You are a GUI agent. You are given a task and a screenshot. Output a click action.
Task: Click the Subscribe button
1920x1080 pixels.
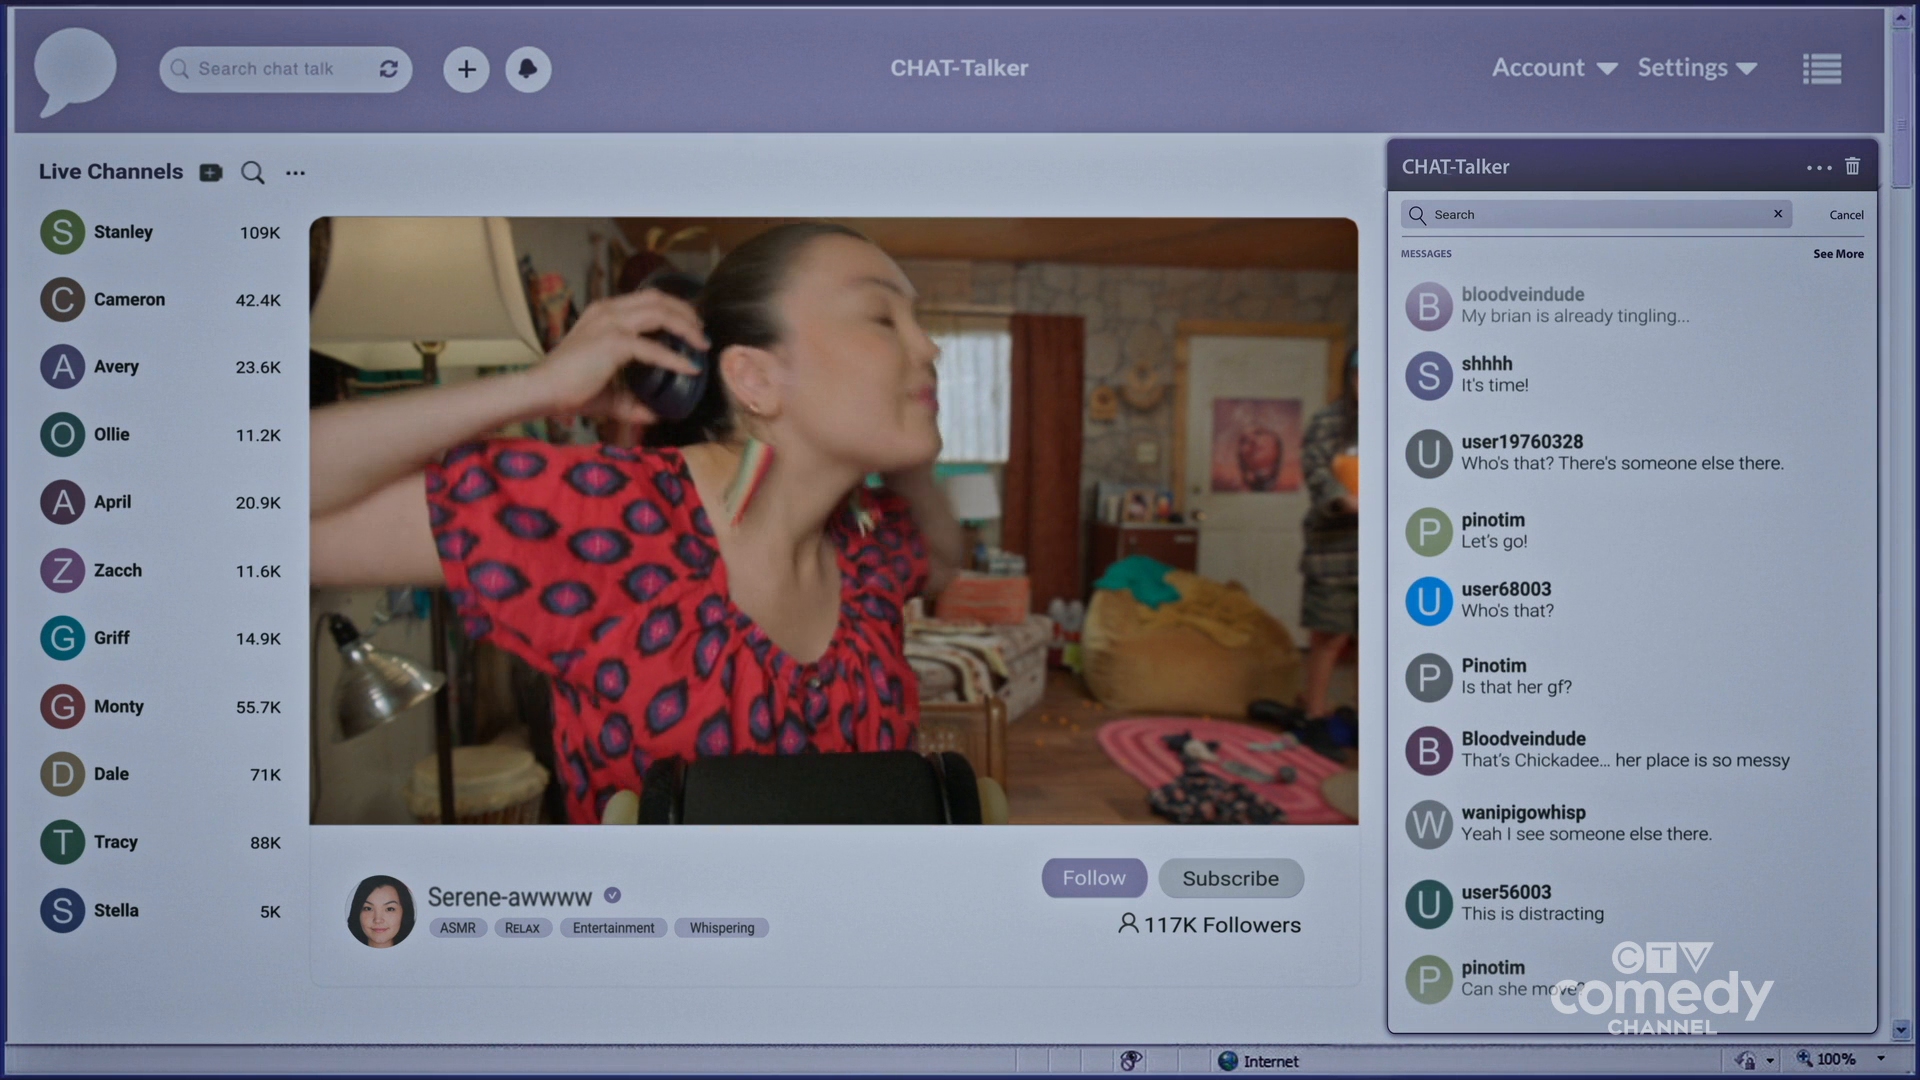click(1230, 878)
